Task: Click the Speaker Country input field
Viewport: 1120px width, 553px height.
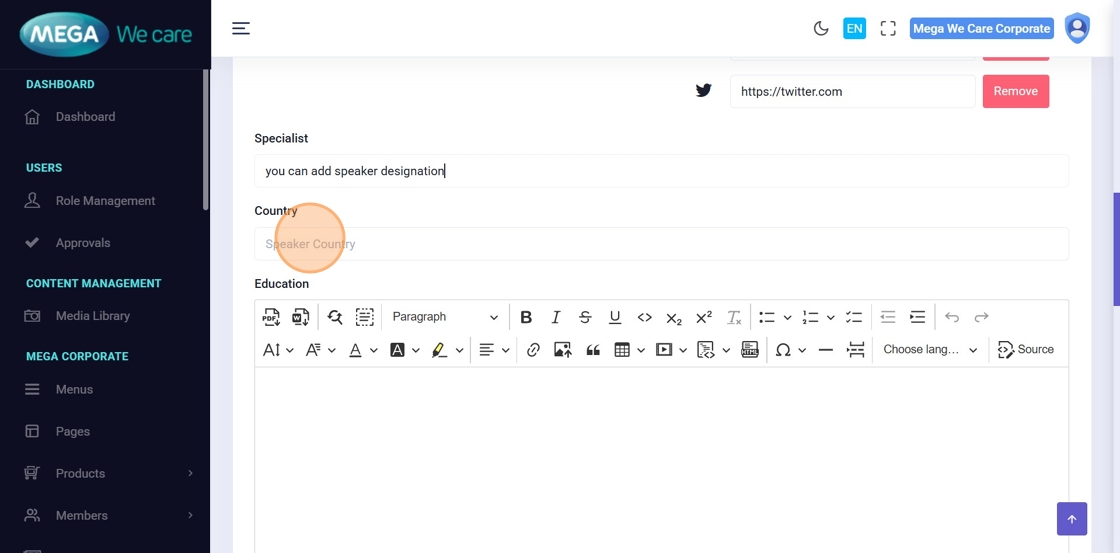Action: tap(660, 244)
